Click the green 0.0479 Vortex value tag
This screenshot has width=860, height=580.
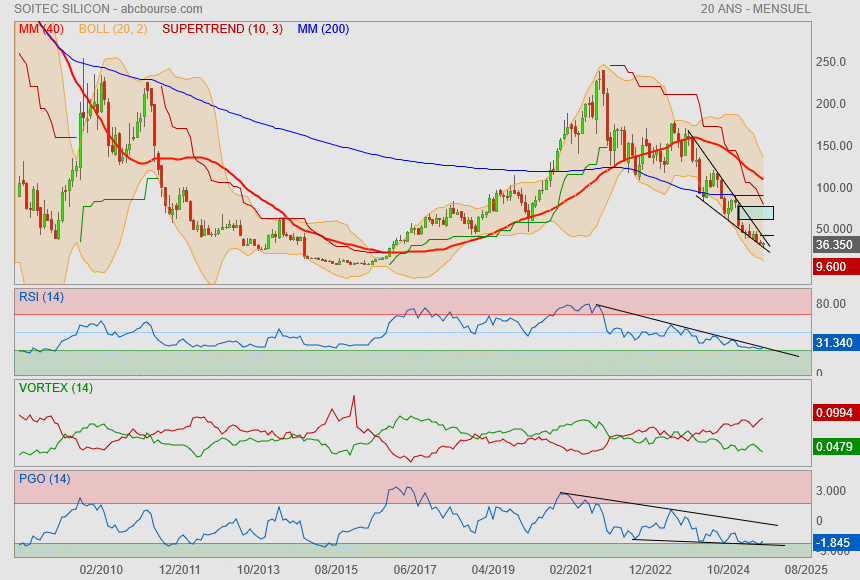pos(833,447)
